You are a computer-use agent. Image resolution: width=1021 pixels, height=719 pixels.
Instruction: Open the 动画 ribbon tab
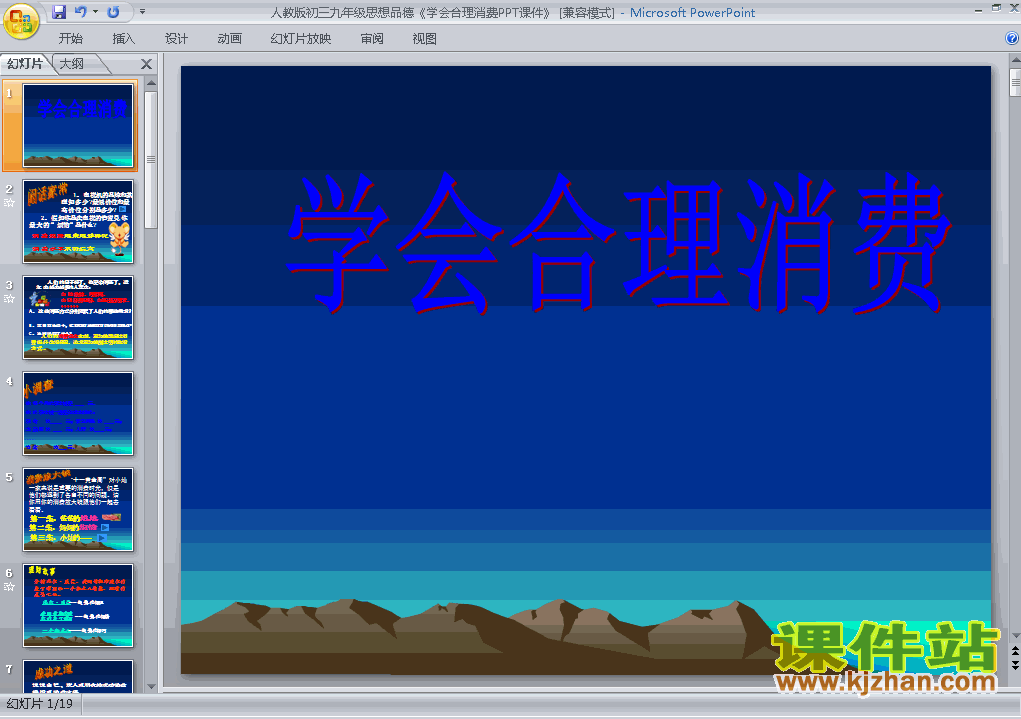click(x=229, y=38)
